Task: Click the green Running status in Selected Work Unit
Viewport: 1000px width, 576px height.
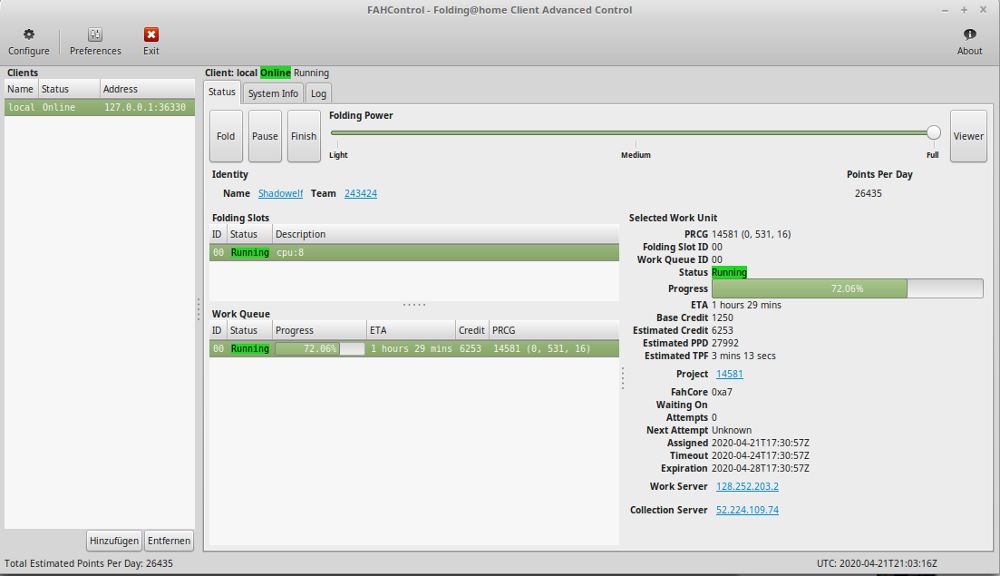Action: point(729,272)
